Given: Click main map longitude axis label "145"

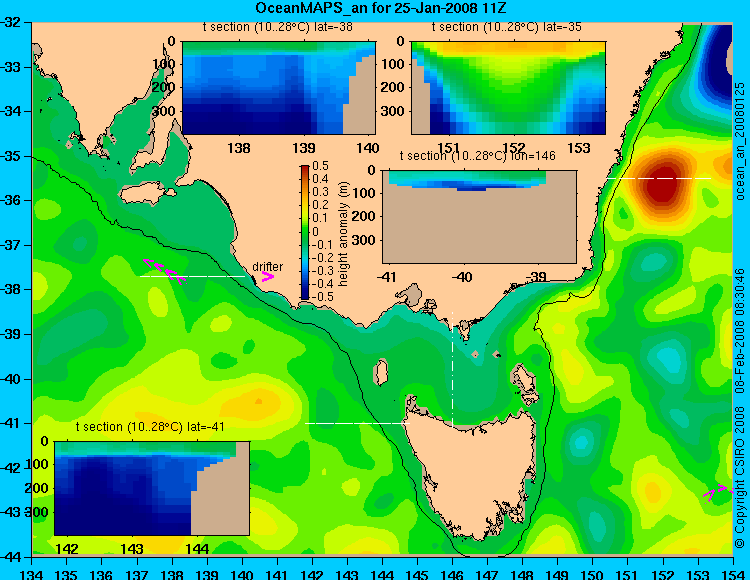Looking at the screenshot, I should [x=418, y=574].
